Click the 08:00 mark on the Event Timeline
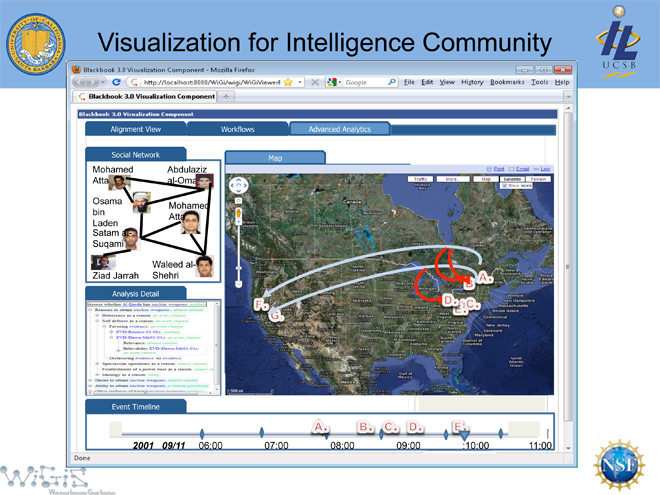This screenshot has height=495, width=660. pyautogui.click(x=343, y=445)
